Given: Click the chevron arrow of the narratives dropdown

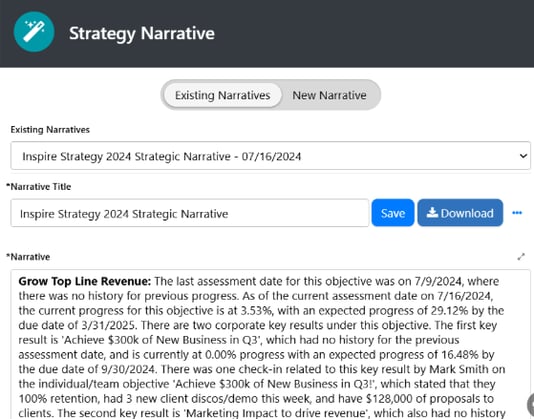Looking at the screenshot, I should 523,156.
